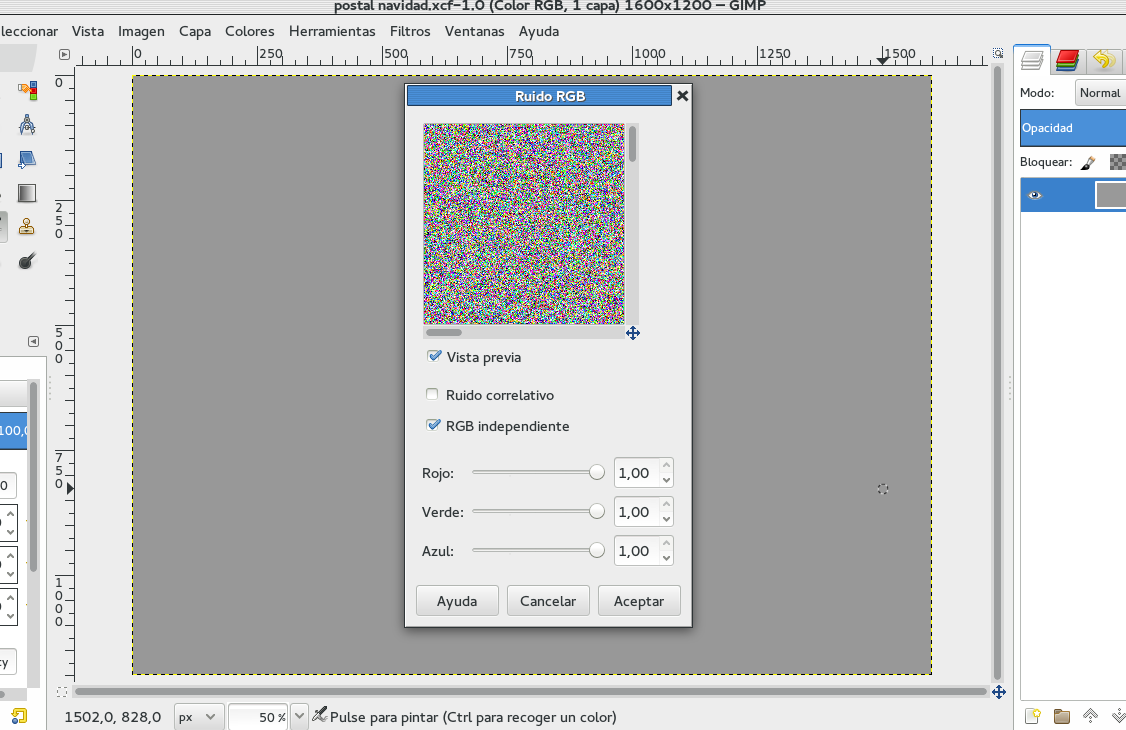Hide the layer using its eye toggle

tap(1035, 194)
